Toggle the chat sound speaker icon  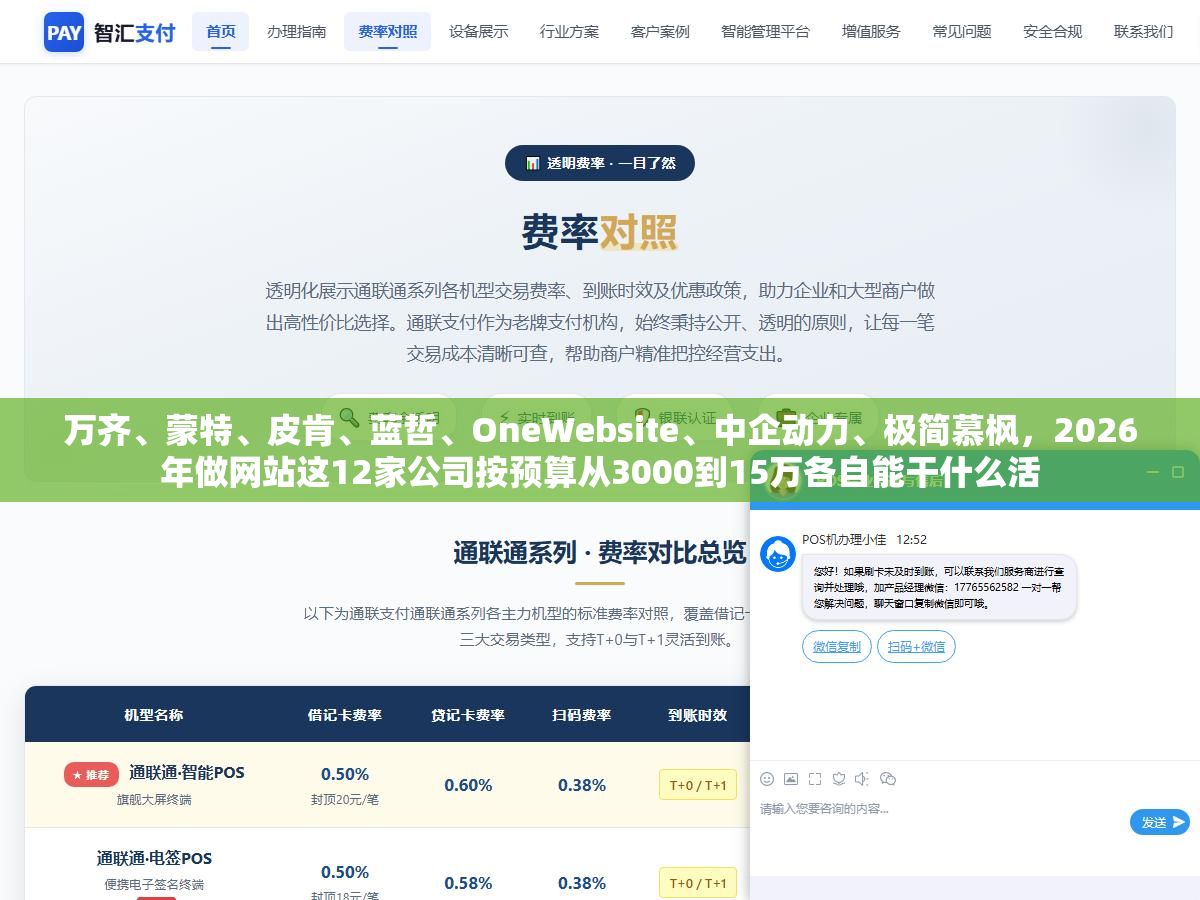point(863,779)
